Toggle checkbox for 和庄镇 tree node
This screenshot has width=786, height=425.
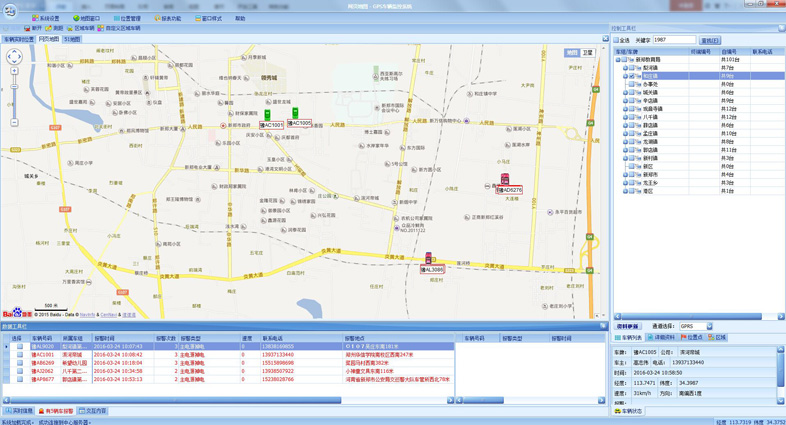click(x=632, y=76)
